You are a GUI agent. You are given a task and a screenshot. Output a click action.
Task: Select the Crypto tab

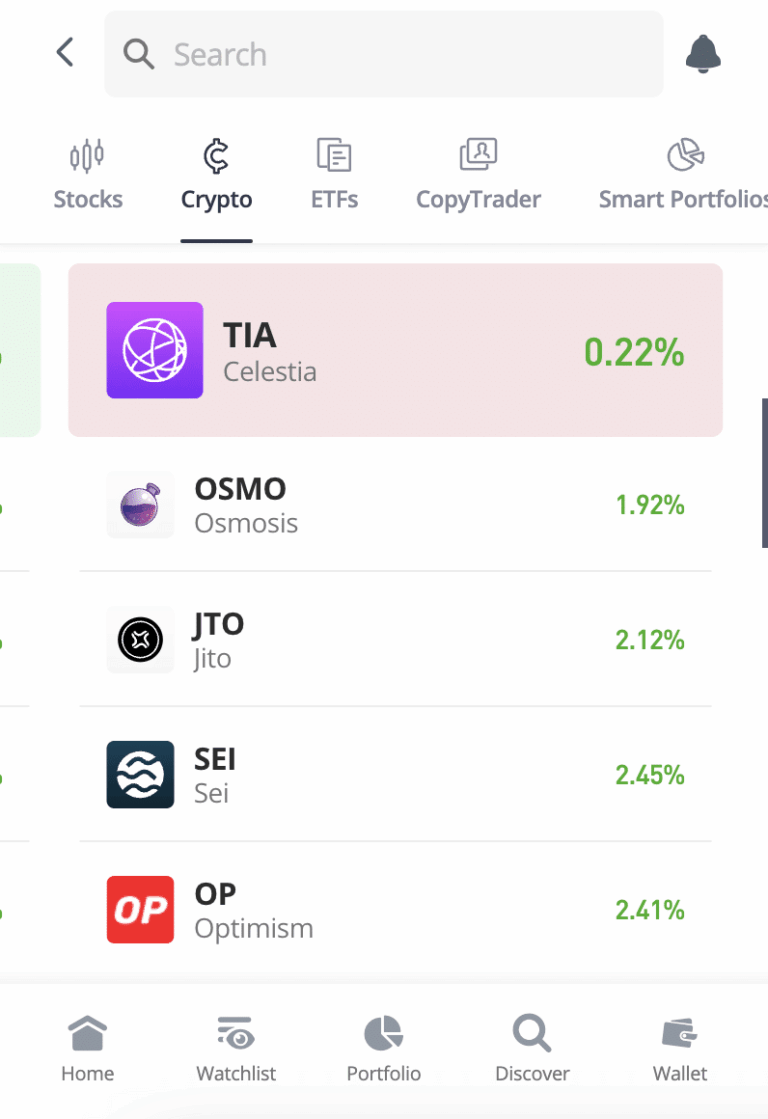(x=216, y=175)
